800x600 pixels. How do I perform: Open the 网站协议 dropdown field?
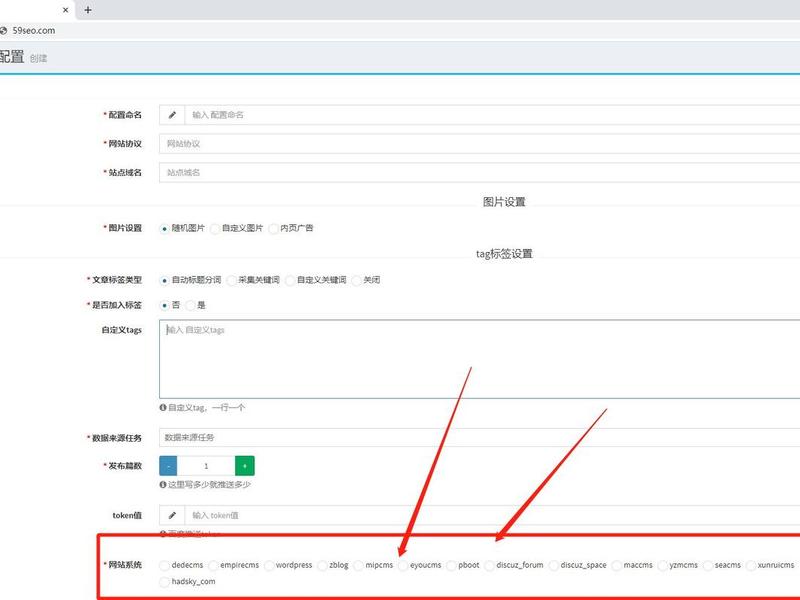[x=480, y=144]
